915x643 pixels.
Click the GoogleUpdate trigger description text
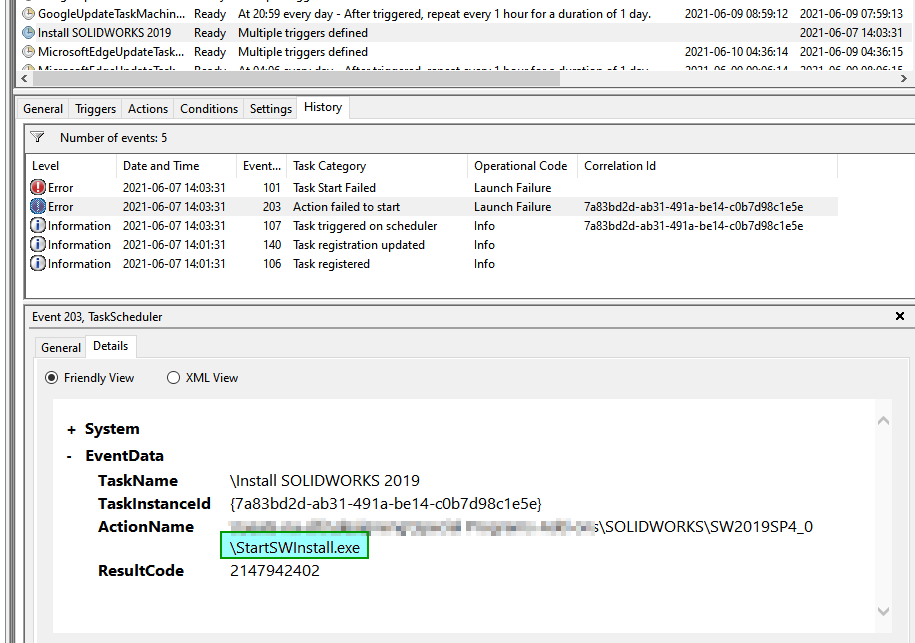click(x=444, y=13)
